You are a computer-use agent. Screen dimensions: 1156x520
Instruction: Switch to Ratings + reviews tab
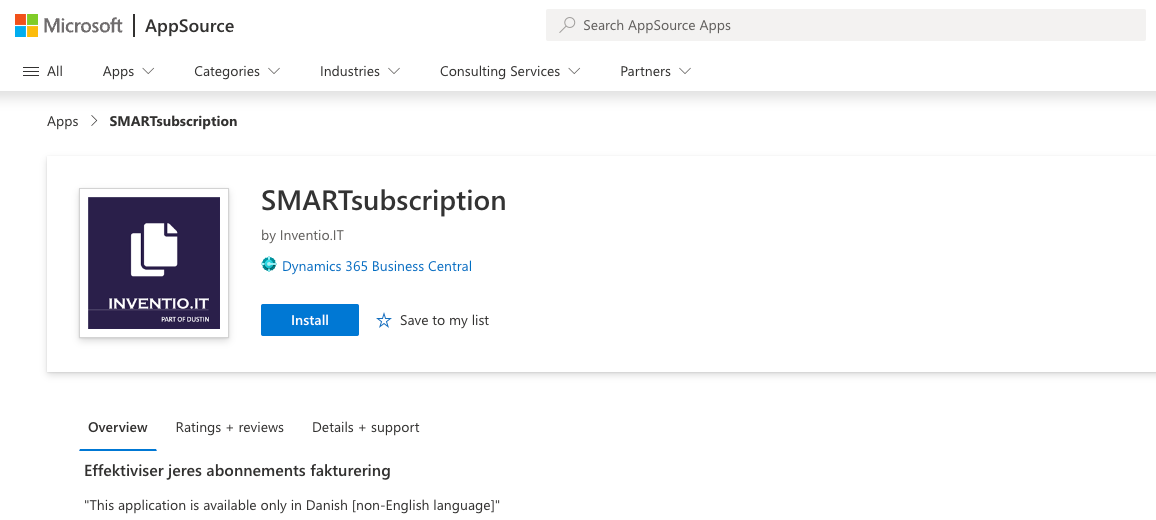pos(229,428)
